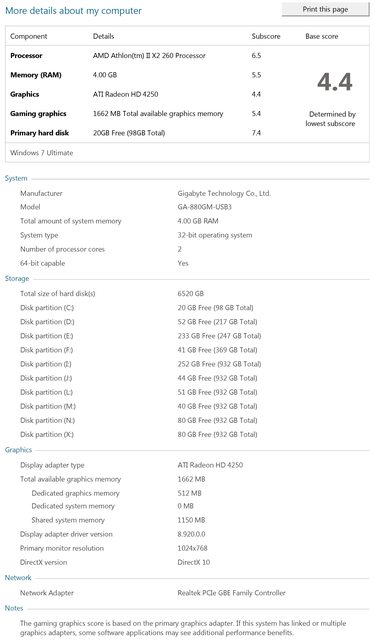Click the Network section heading
The width and height of the screenshot is (375, 640).
(18, 578)
